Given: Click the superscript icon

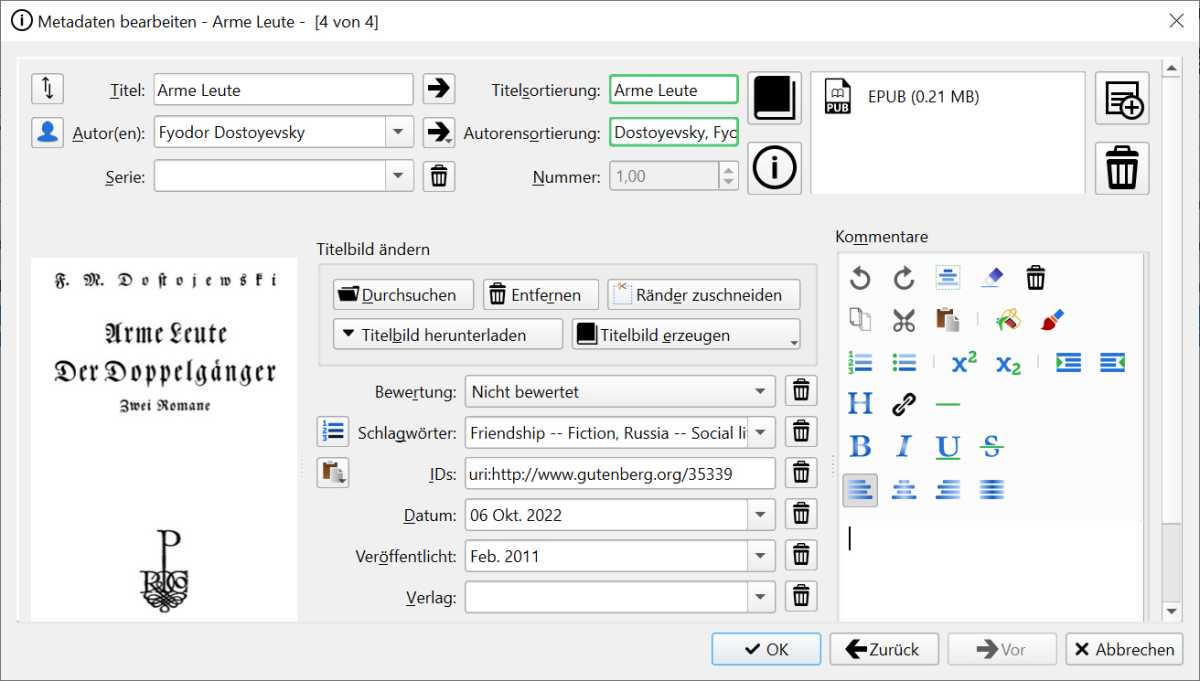Looking at the screenshot, I should 963,363.
